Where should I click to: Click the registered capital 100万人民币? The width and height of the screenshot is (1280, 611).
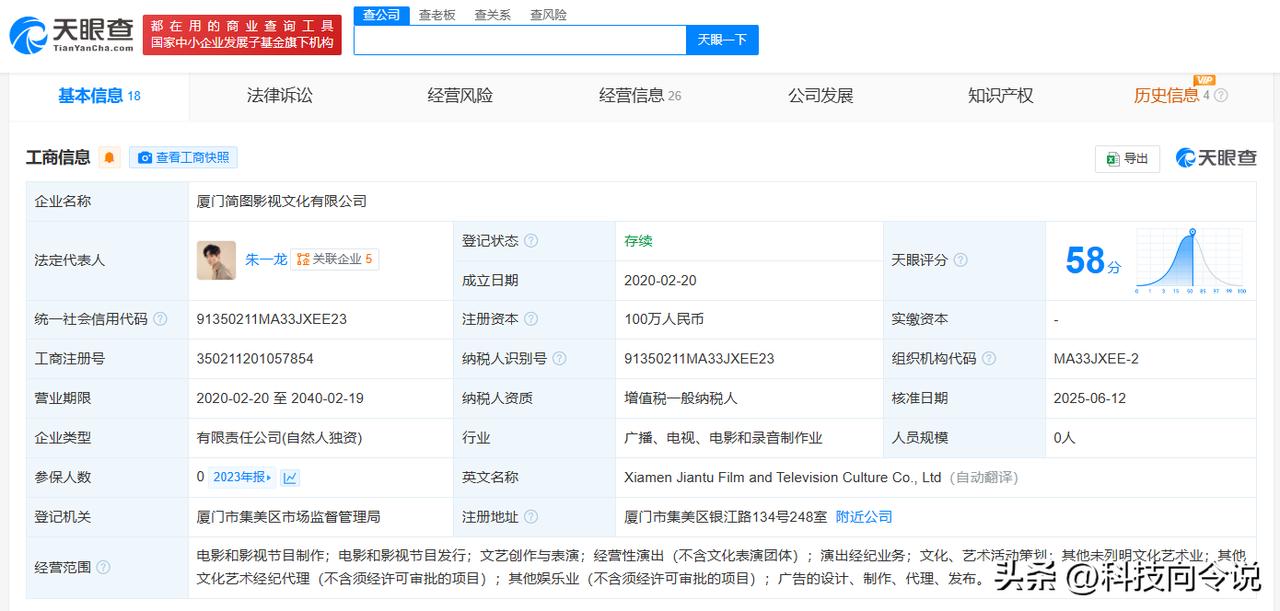tap(664, 319)
